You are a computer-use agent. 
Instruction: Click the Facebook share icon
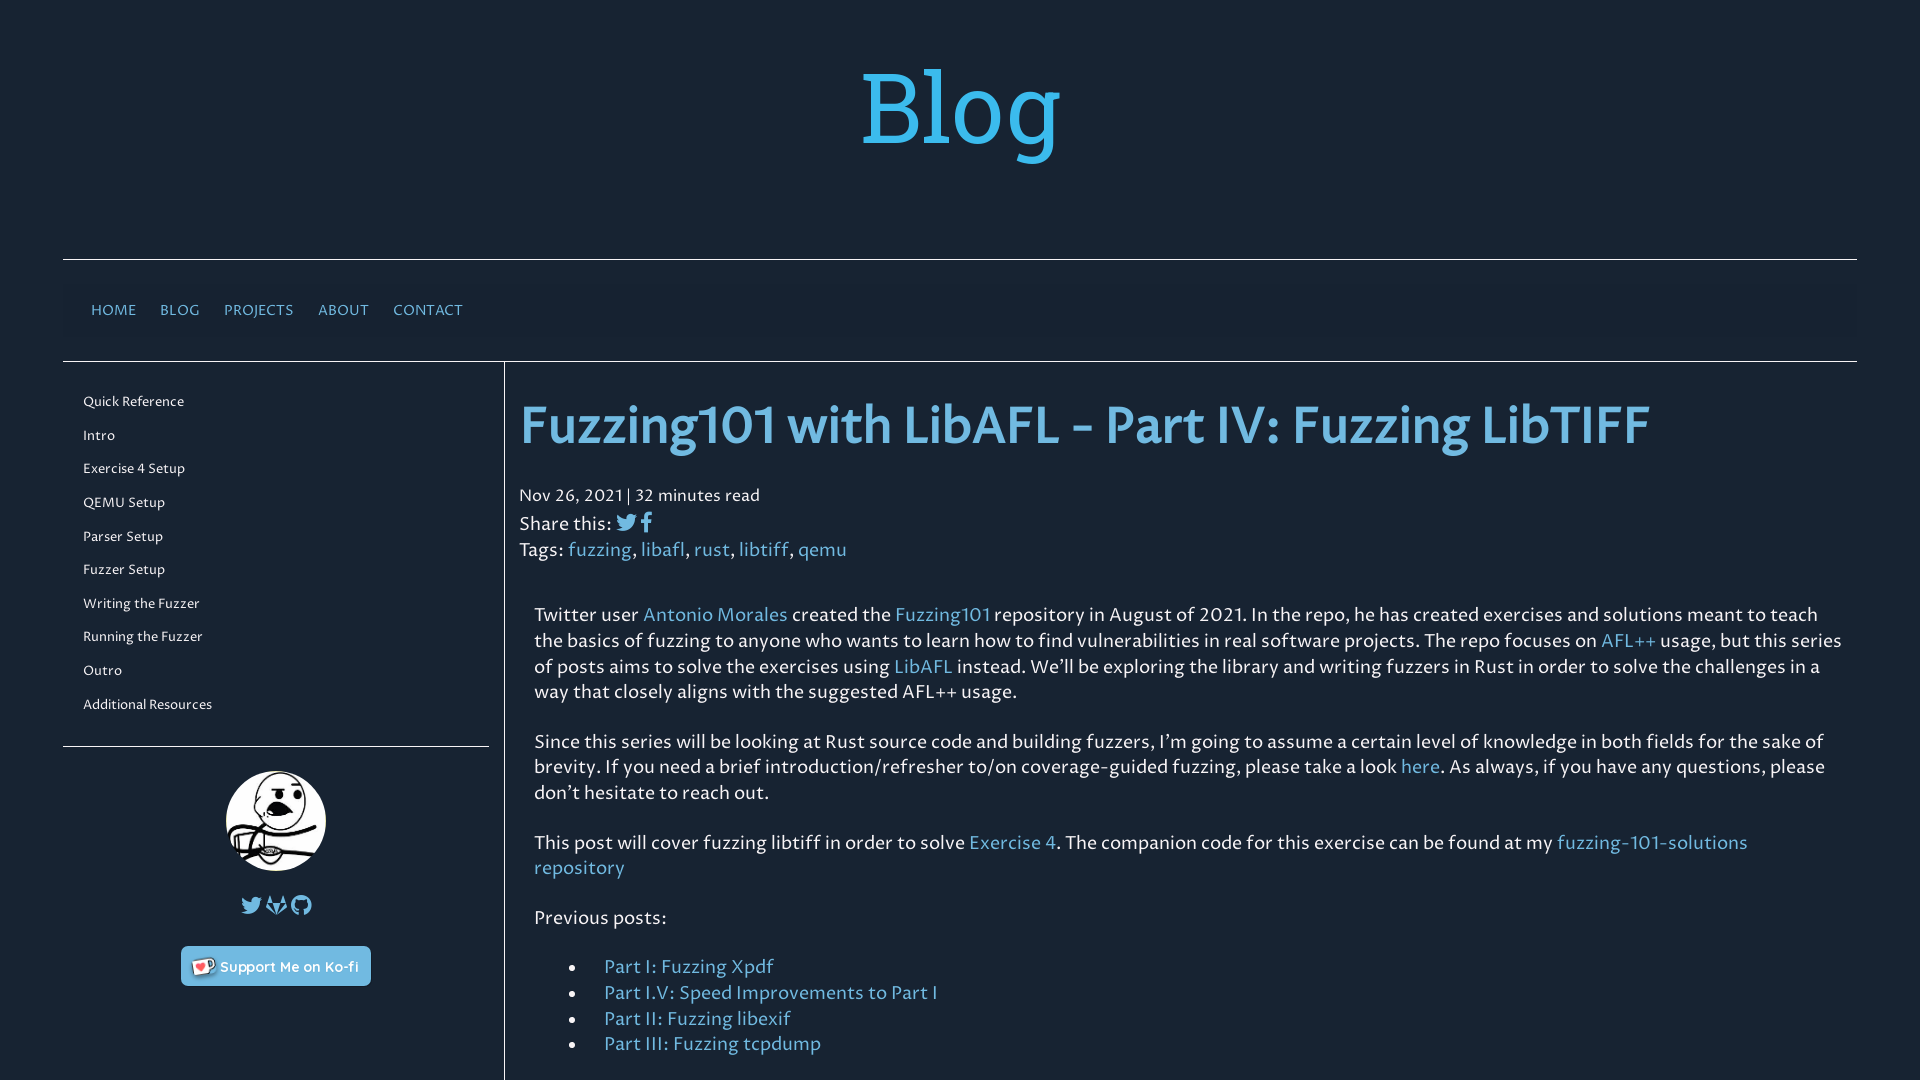pyautogui.click(x=646, y=524)
